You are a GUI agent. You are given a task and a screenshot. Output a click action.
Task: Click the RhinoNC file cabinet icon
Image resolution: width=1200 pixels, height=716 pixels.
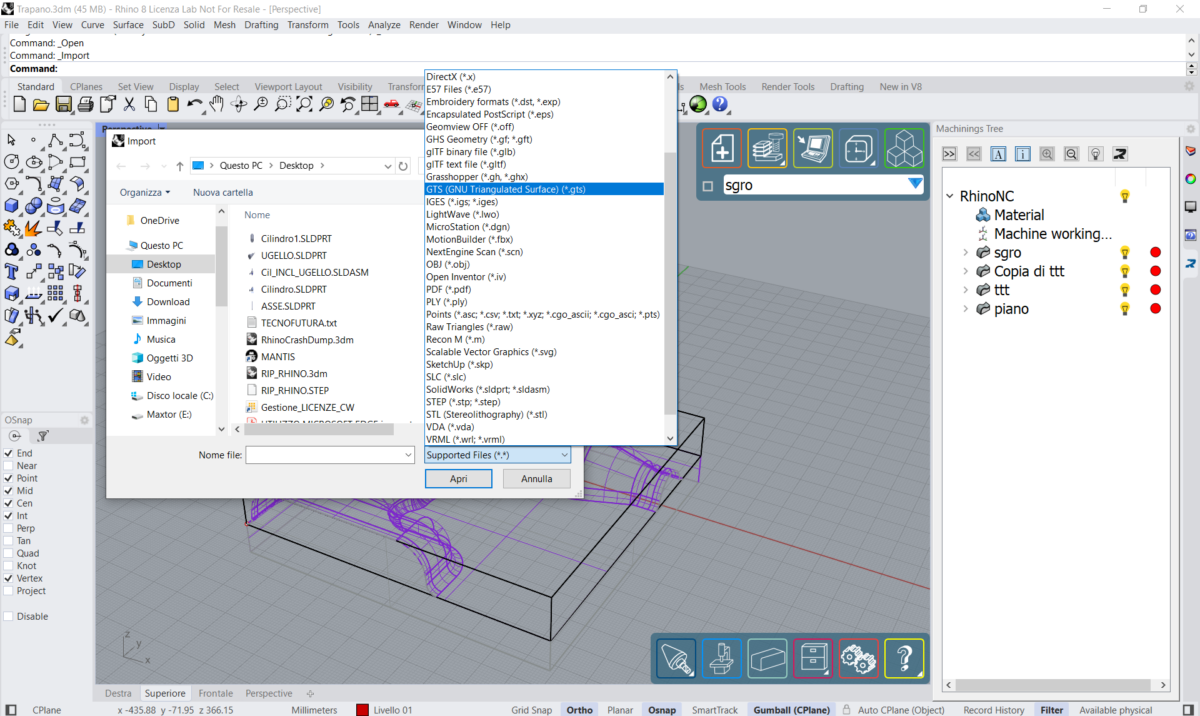pyautogui.click(x=813, y=658)
